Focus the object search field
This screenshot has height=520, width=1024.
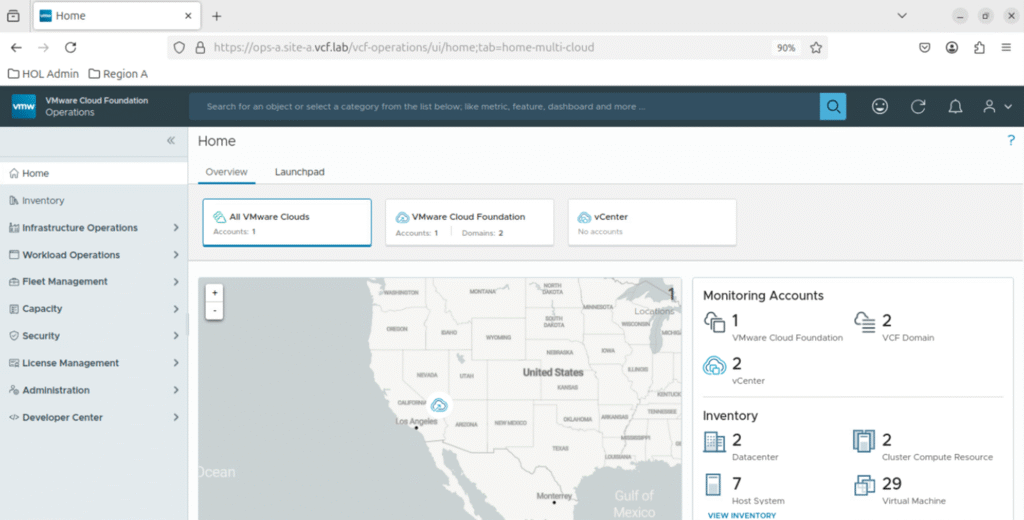pyautogui.click(x=504, y=106)
